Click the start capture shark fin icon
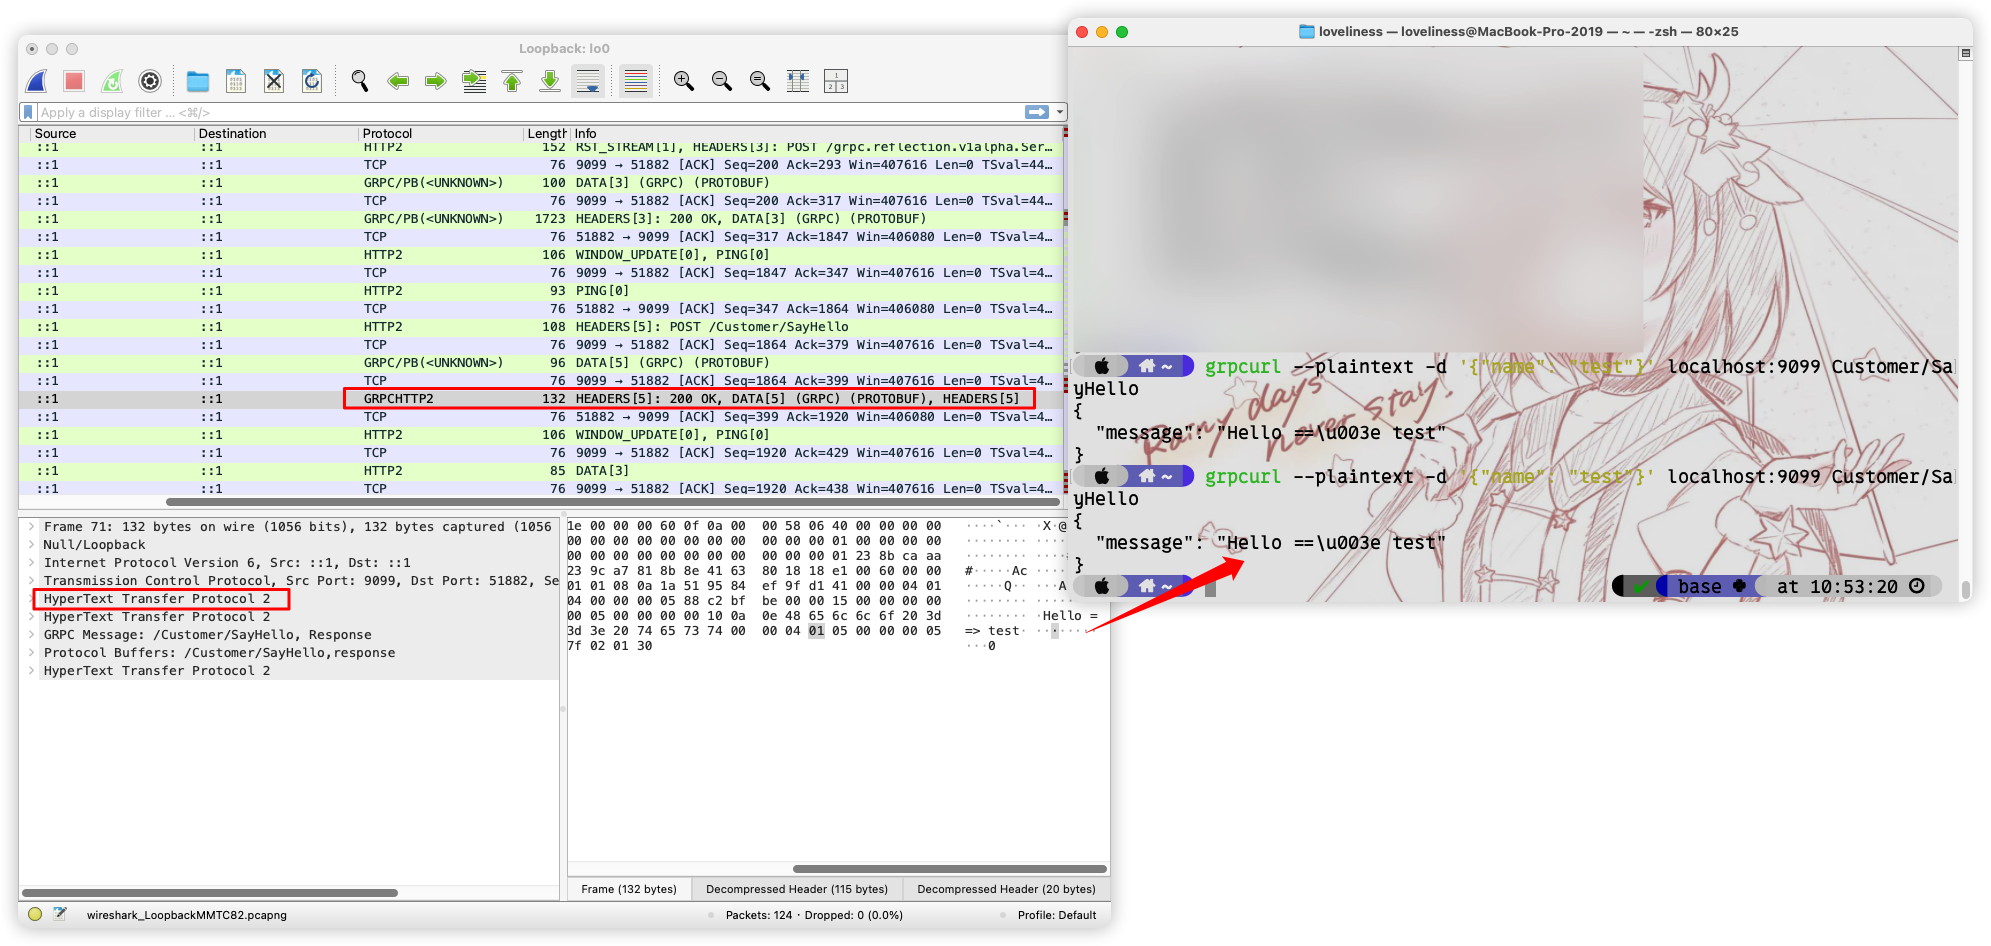1991x946 pixels. coord(37,82)
